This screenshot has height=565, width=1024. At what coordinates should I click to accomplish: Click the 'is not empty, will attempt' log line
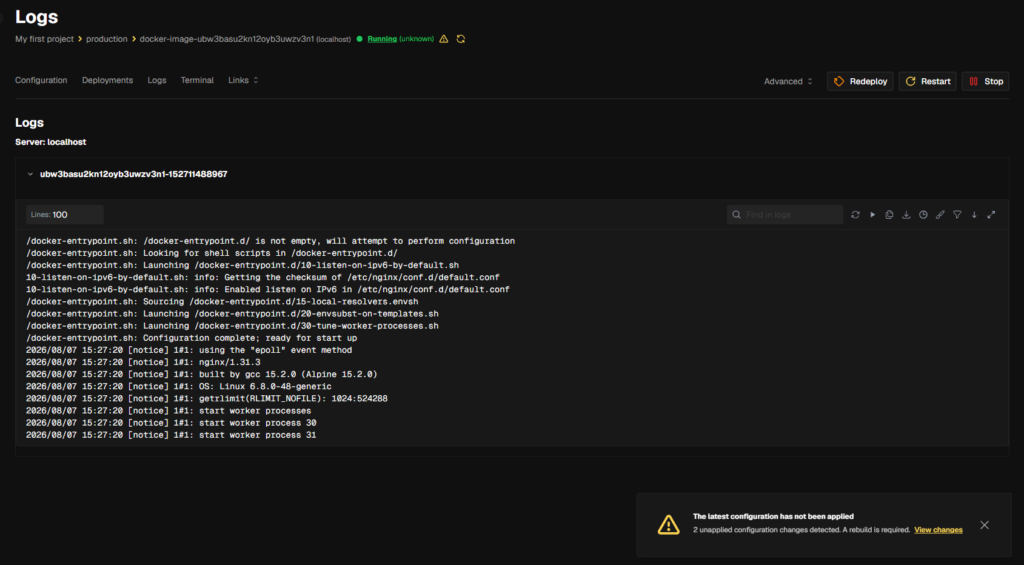(x=270, y=241)
